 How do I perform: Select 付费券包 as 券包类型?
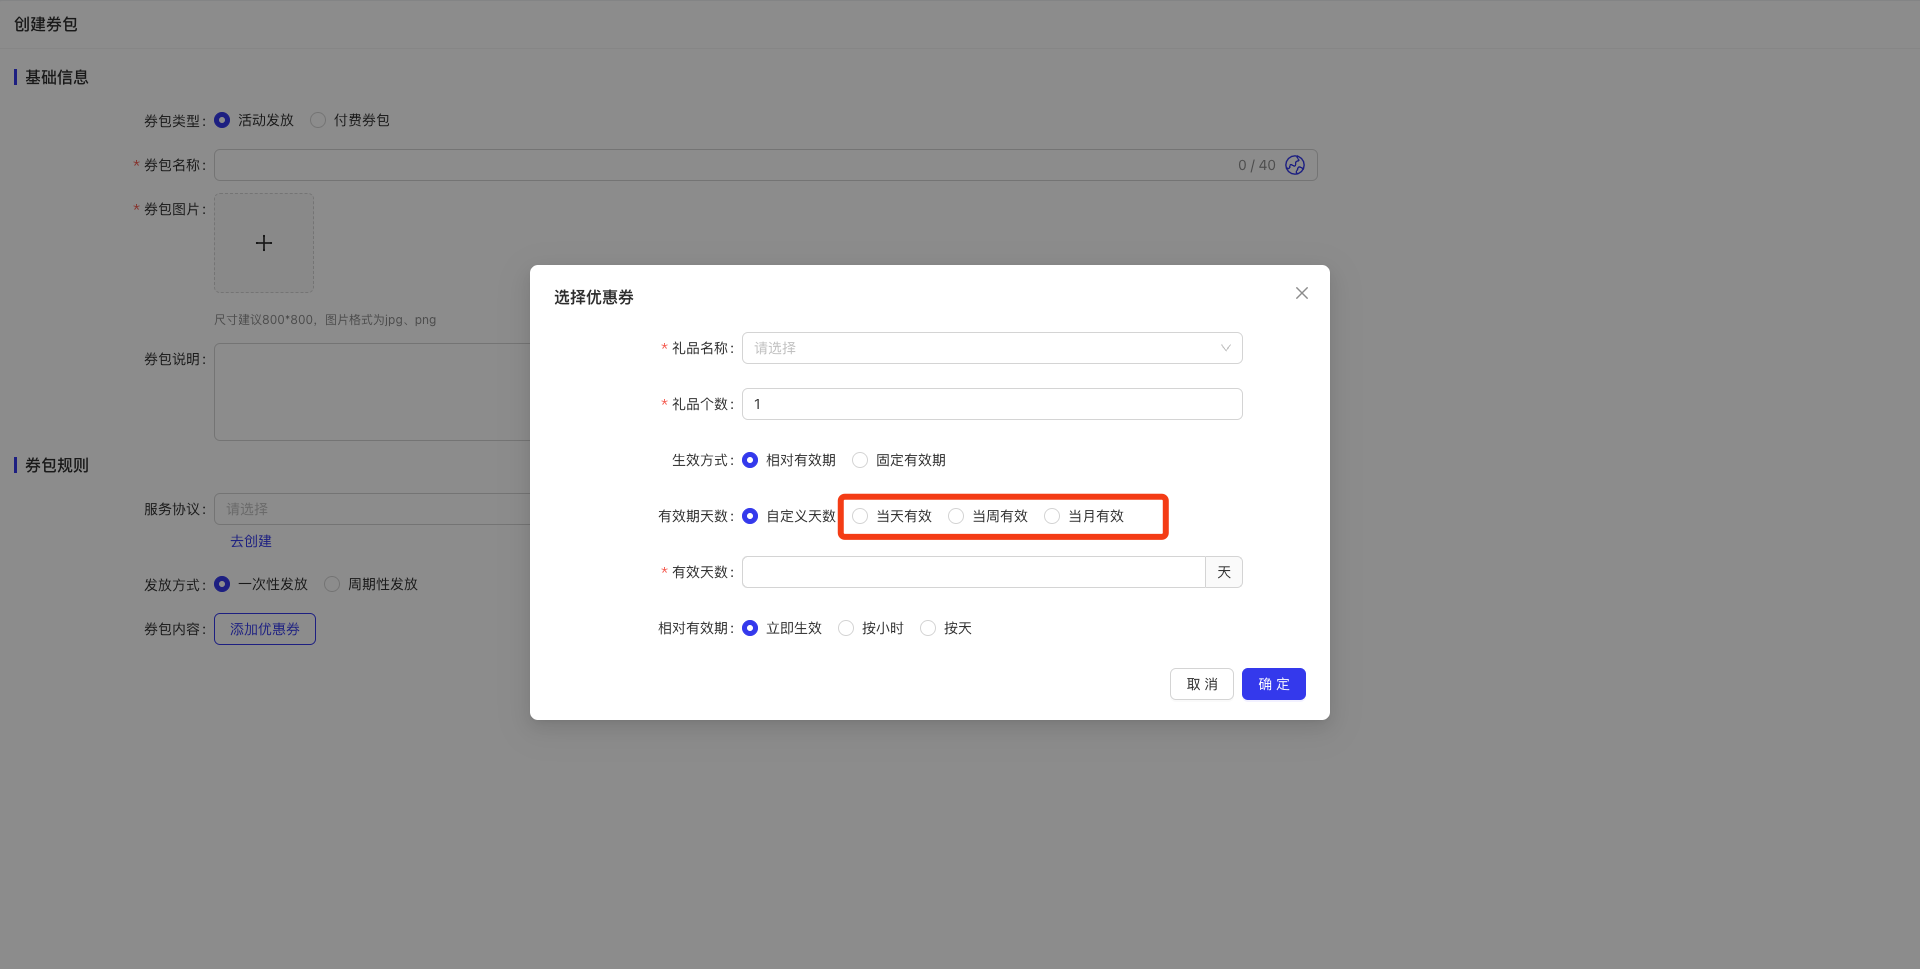318,120
